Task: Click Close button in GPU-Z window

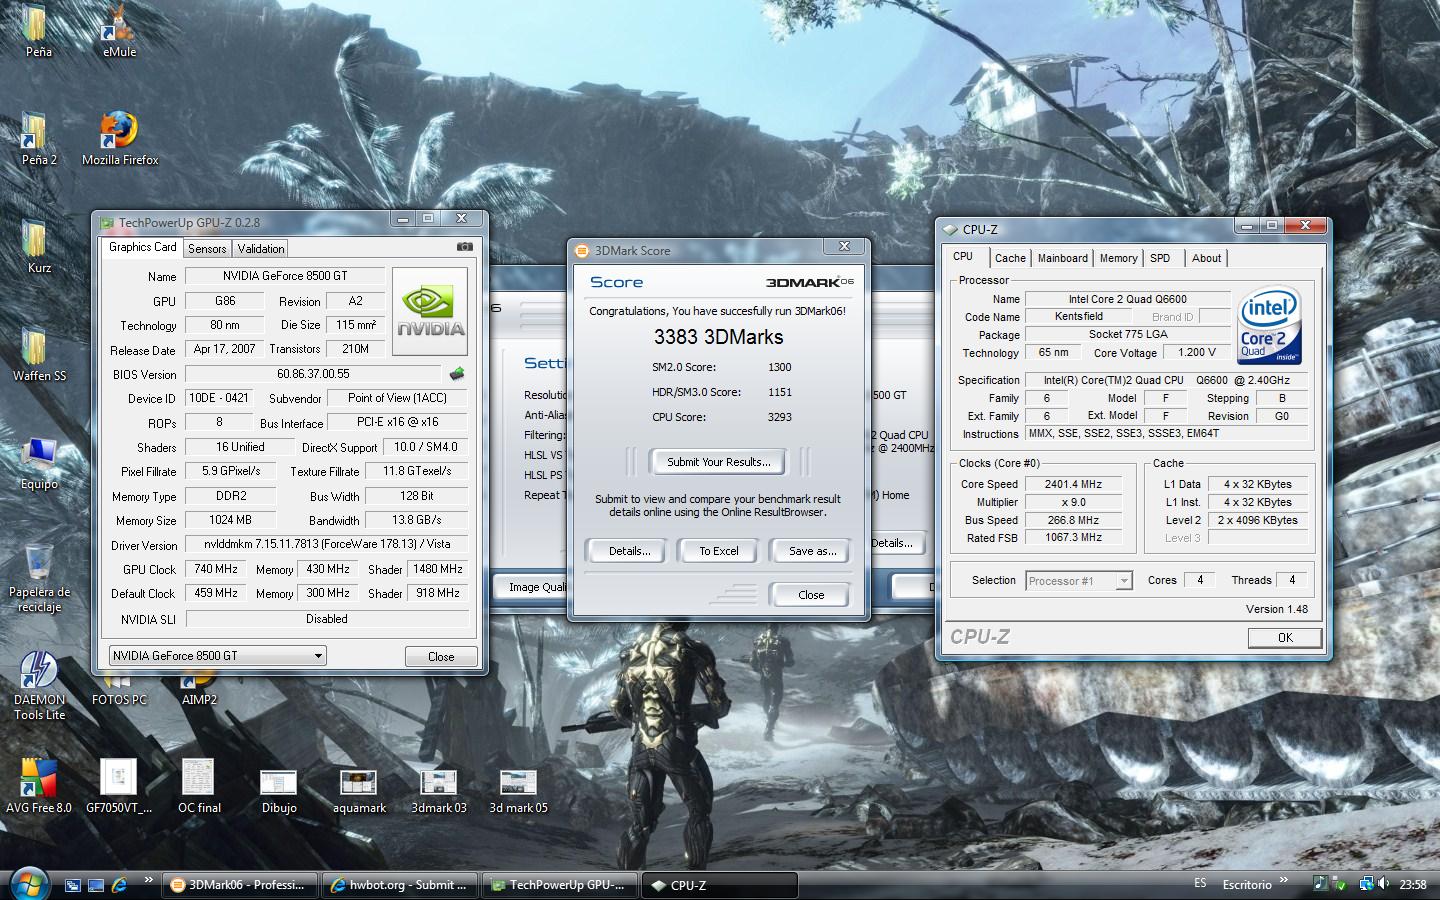Action: [441, 657]
